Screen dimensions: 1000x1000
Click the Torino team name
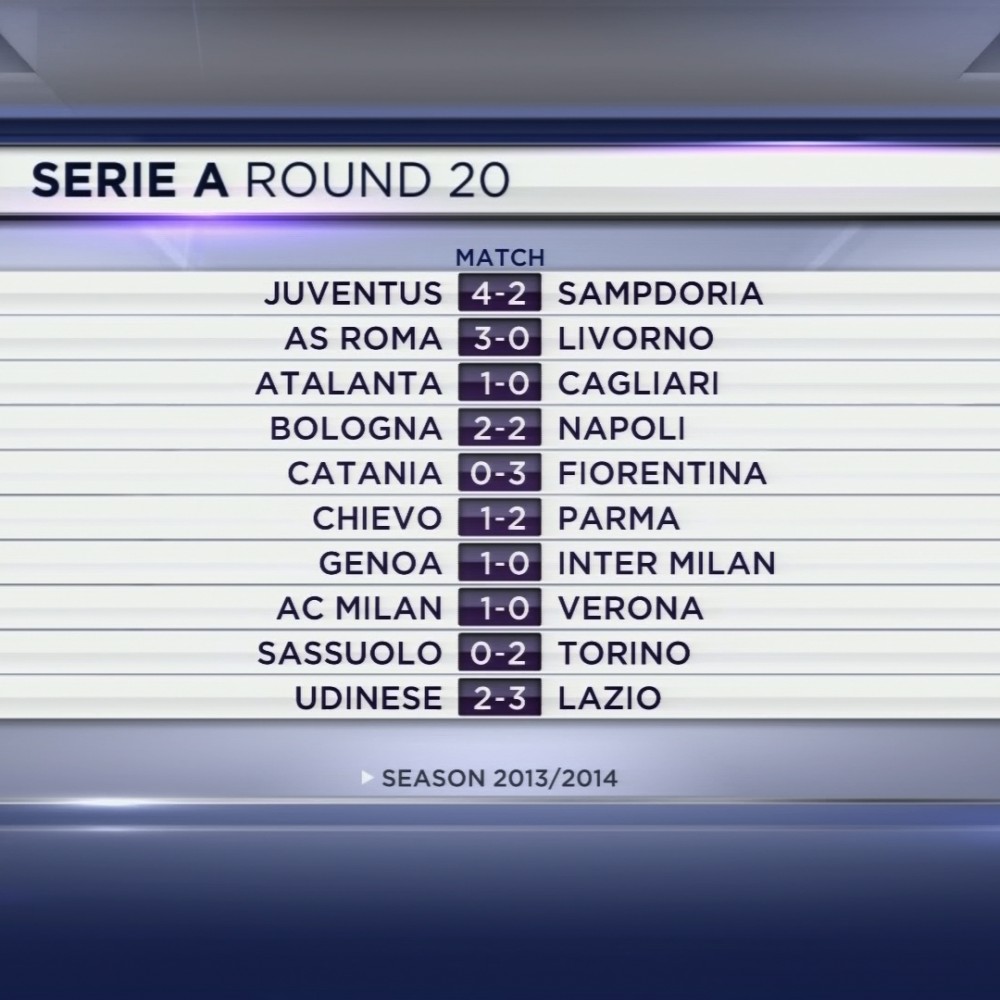[624, 653]
